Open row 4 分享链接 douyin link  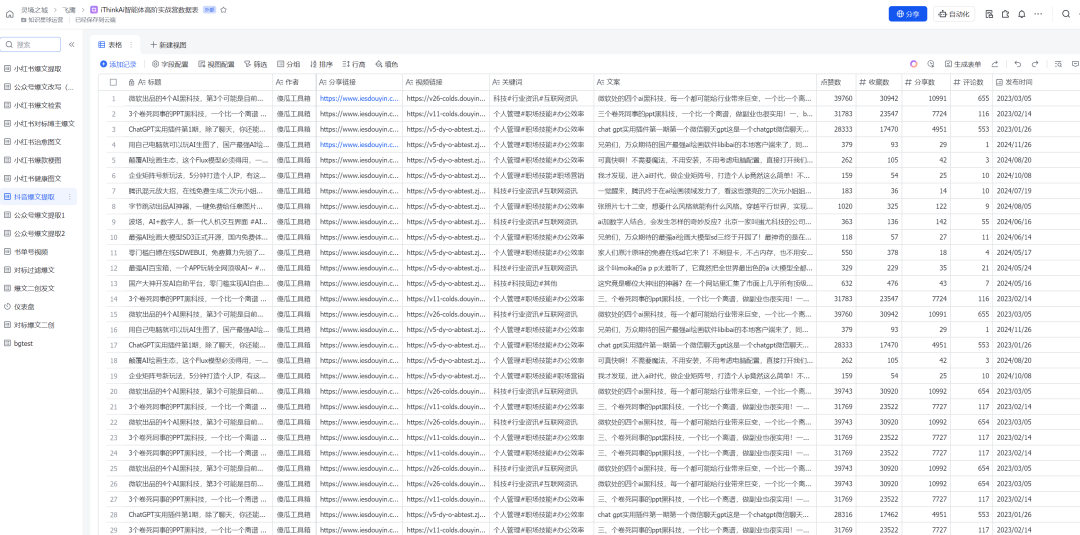(359, 145)
